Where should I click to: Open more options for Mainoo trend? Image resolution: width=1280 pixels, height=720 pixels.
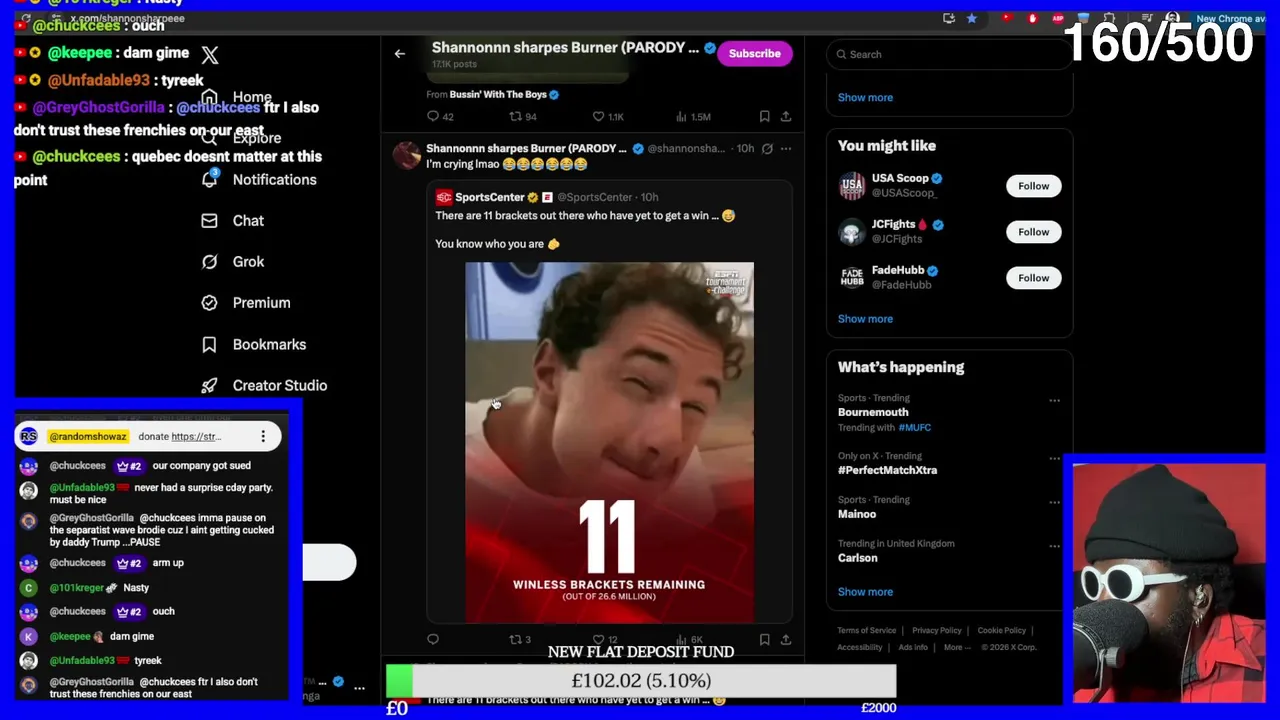[x=1054, y=502]
